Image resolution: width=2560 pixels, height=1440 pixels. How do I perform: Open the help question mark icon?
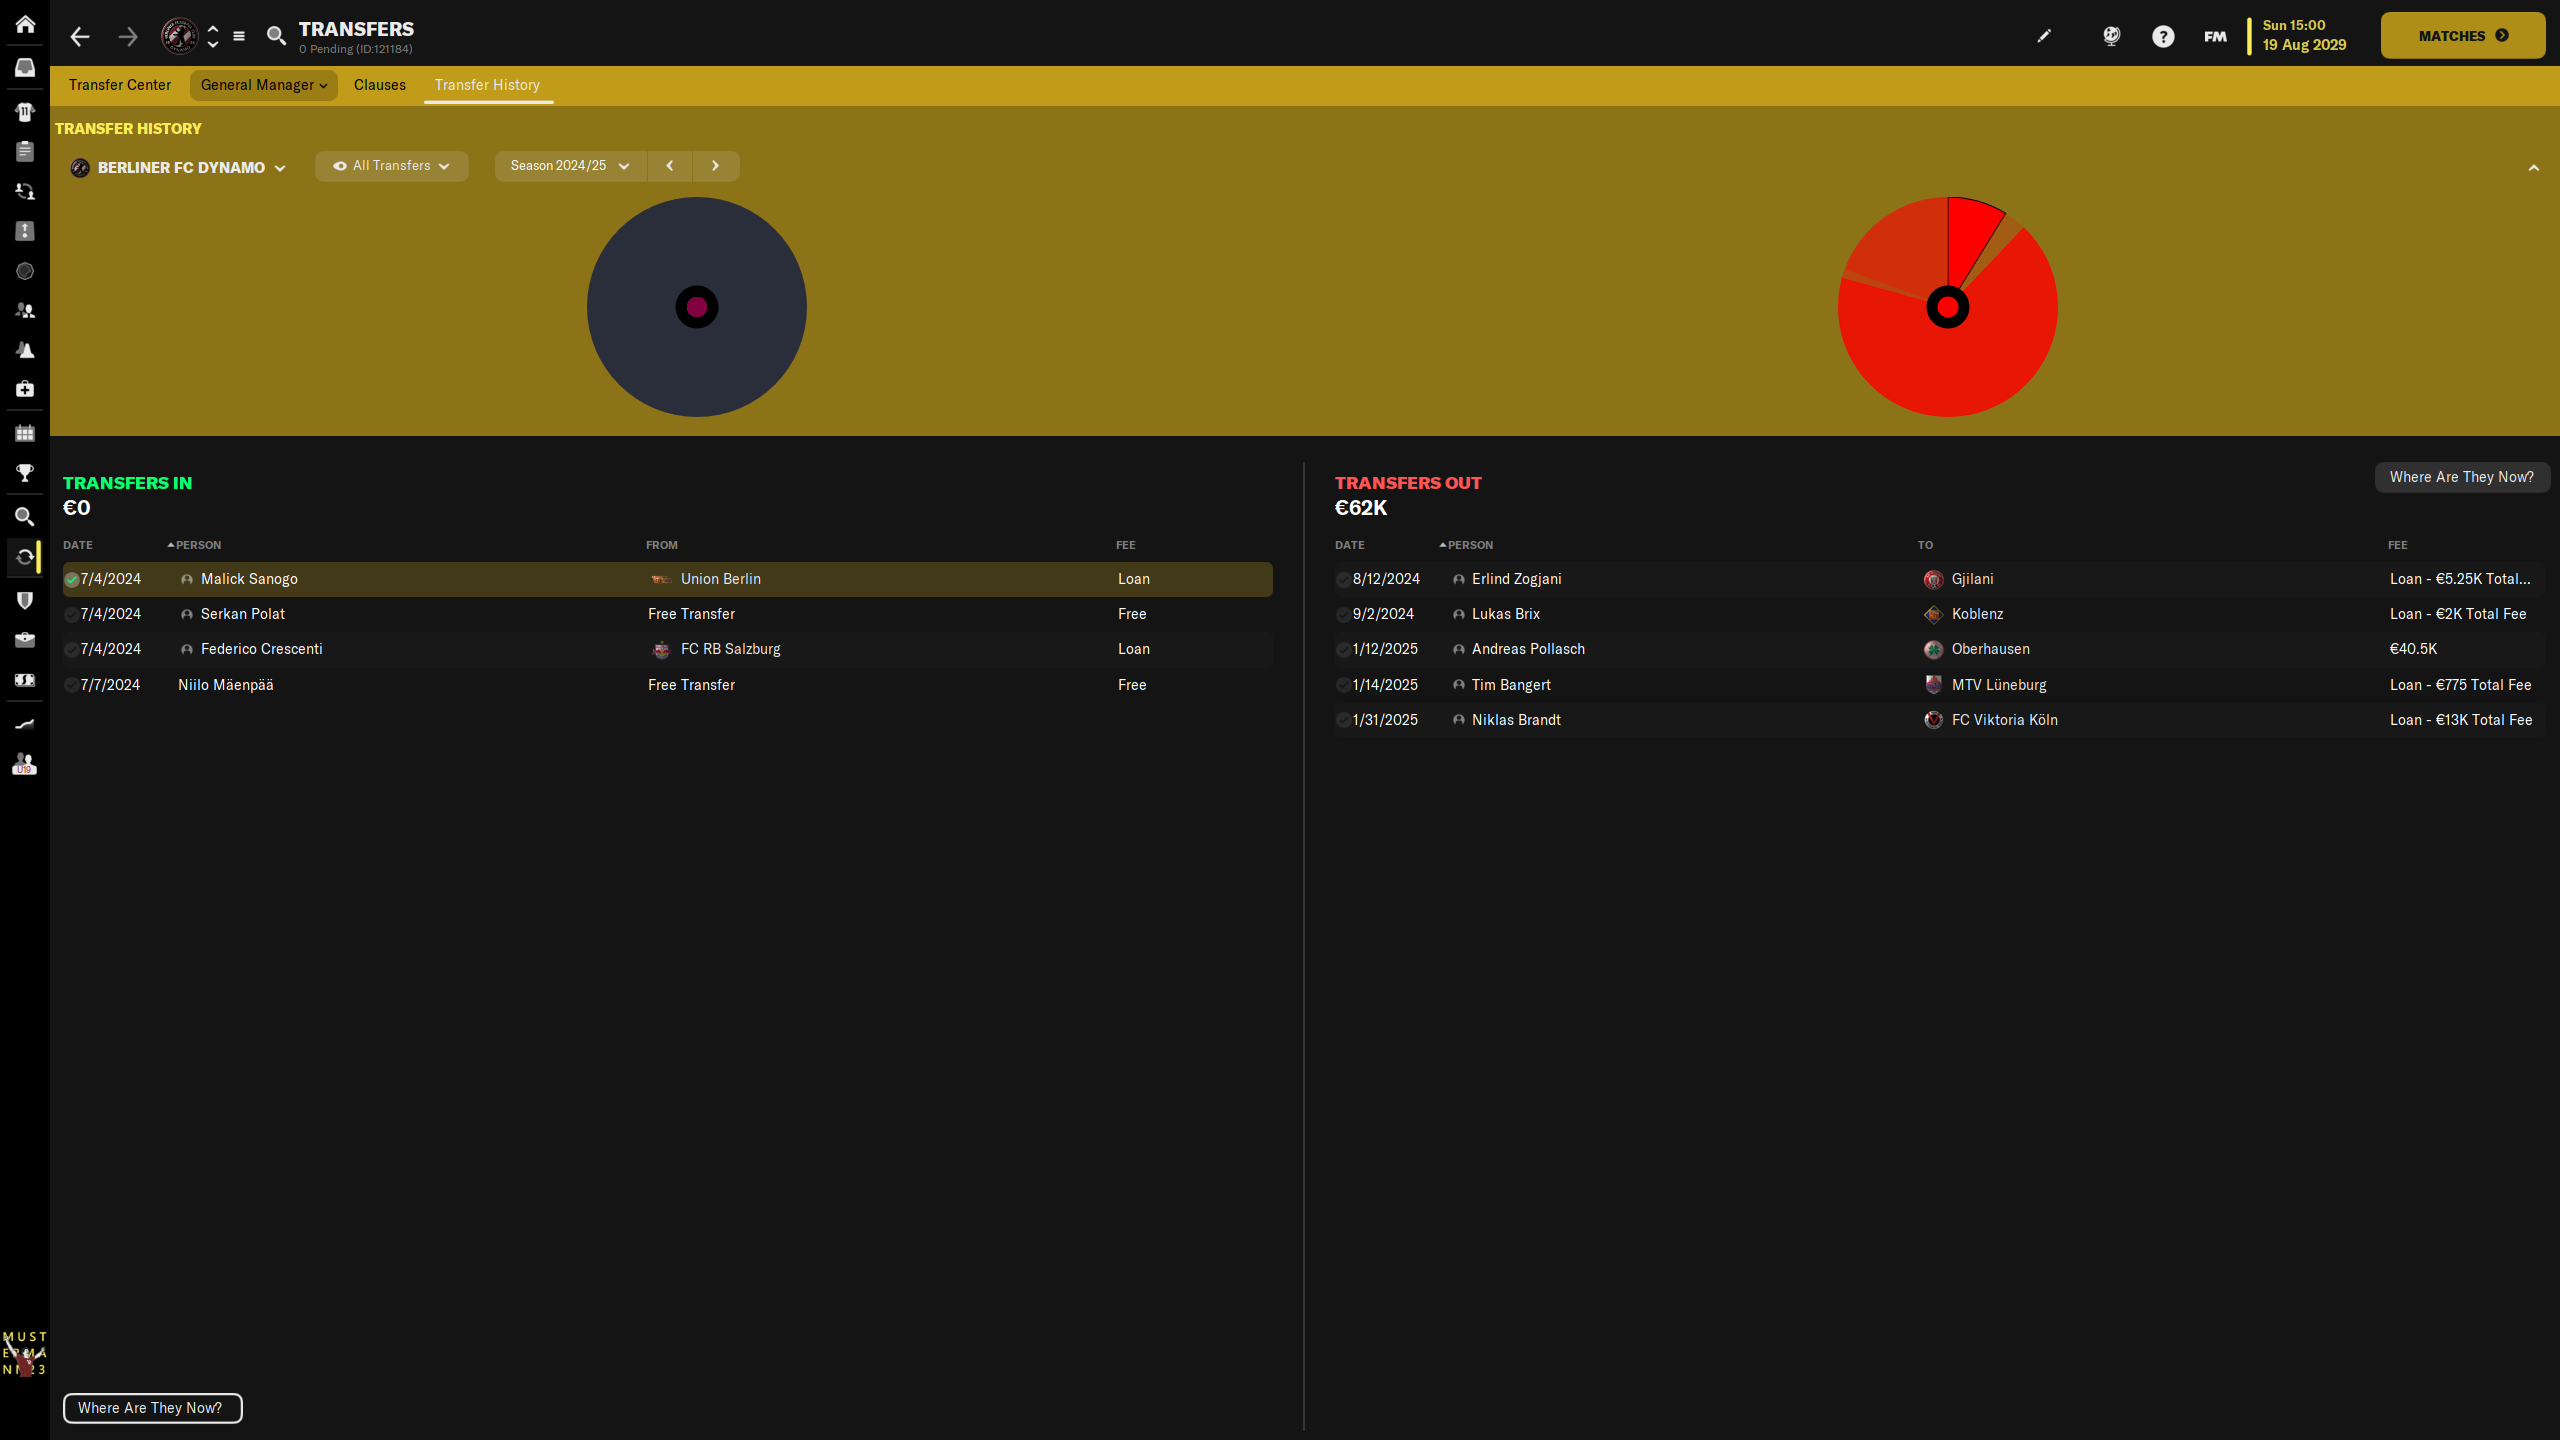coord(2163,37)
